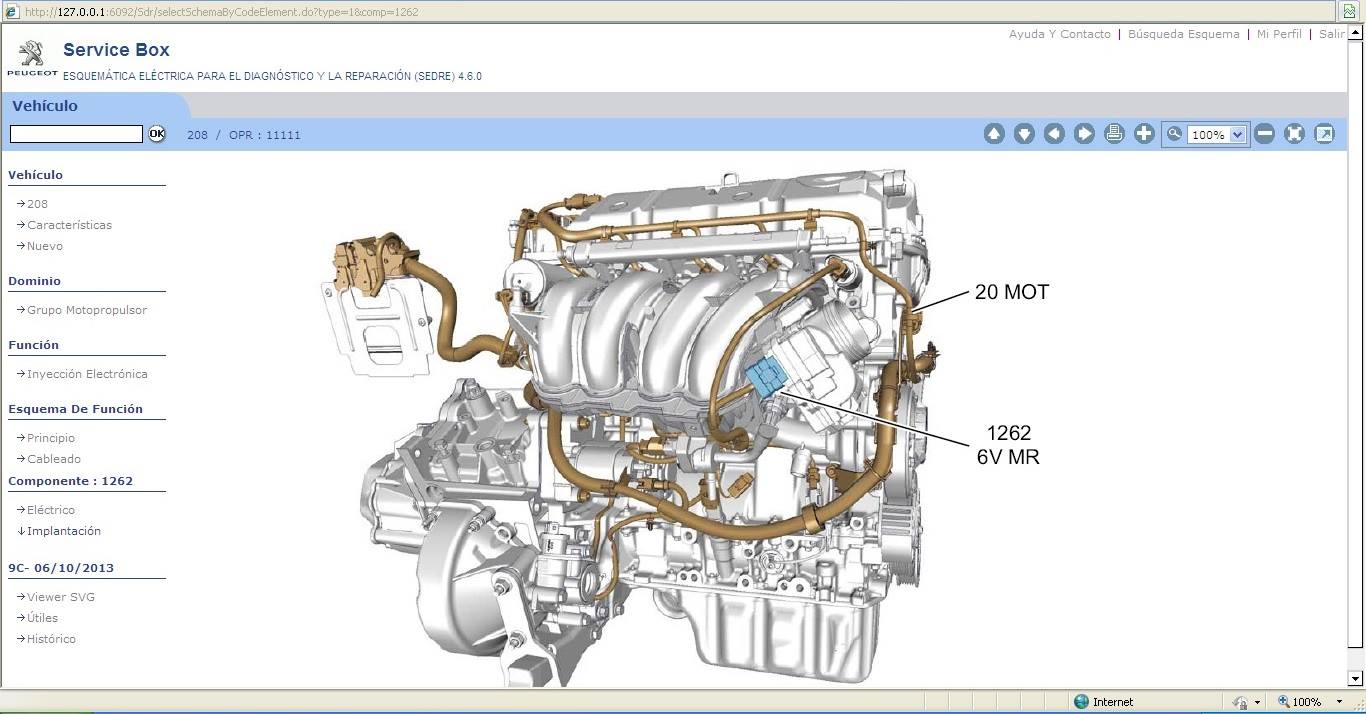Pan the diagram right with right arrow

1084,134
